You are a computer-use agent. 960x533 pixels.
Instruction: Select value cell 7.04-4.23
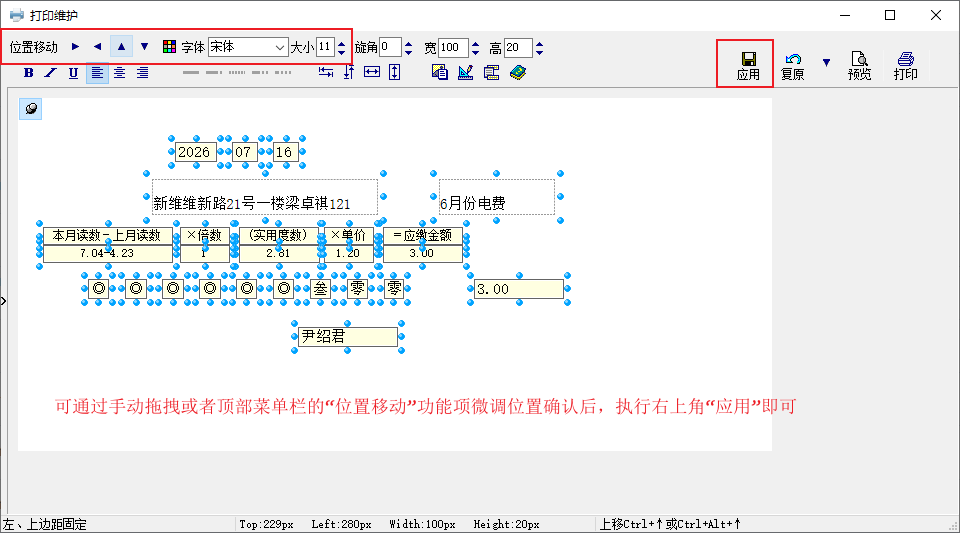tap(107, 253)
